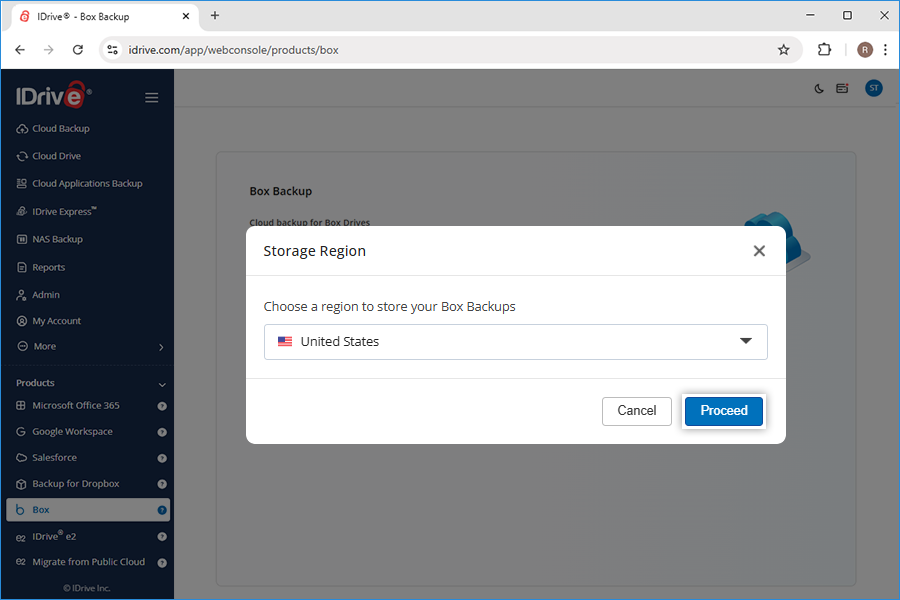The width and height of the screenshot is (900, 600).
Task: Open a new browser tab
Action: coord(215,16)
